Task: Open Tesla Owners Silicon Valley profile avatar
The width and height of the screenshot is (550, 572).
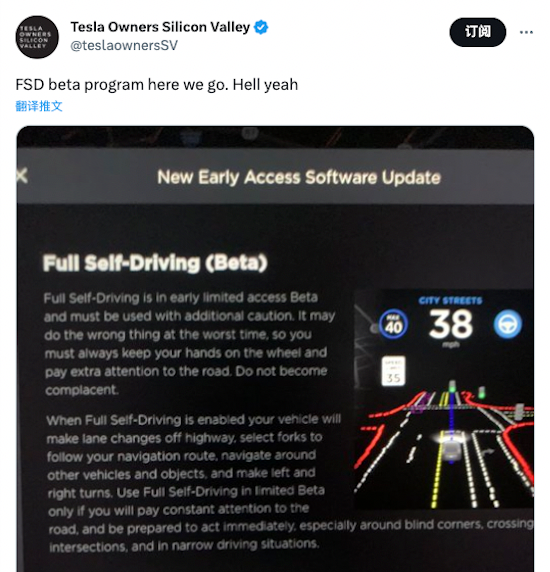Action: point(37,37)
